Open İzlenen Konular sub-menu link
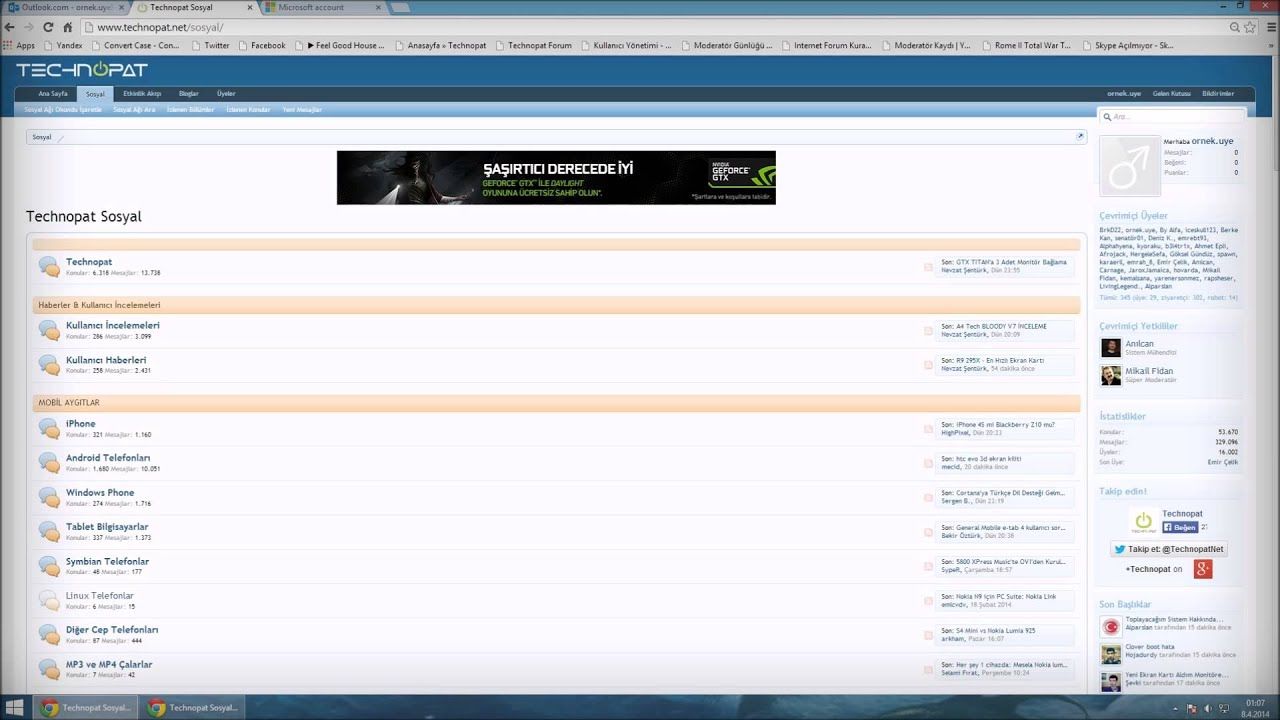1280x720 pixels. (x=248, y=110)
